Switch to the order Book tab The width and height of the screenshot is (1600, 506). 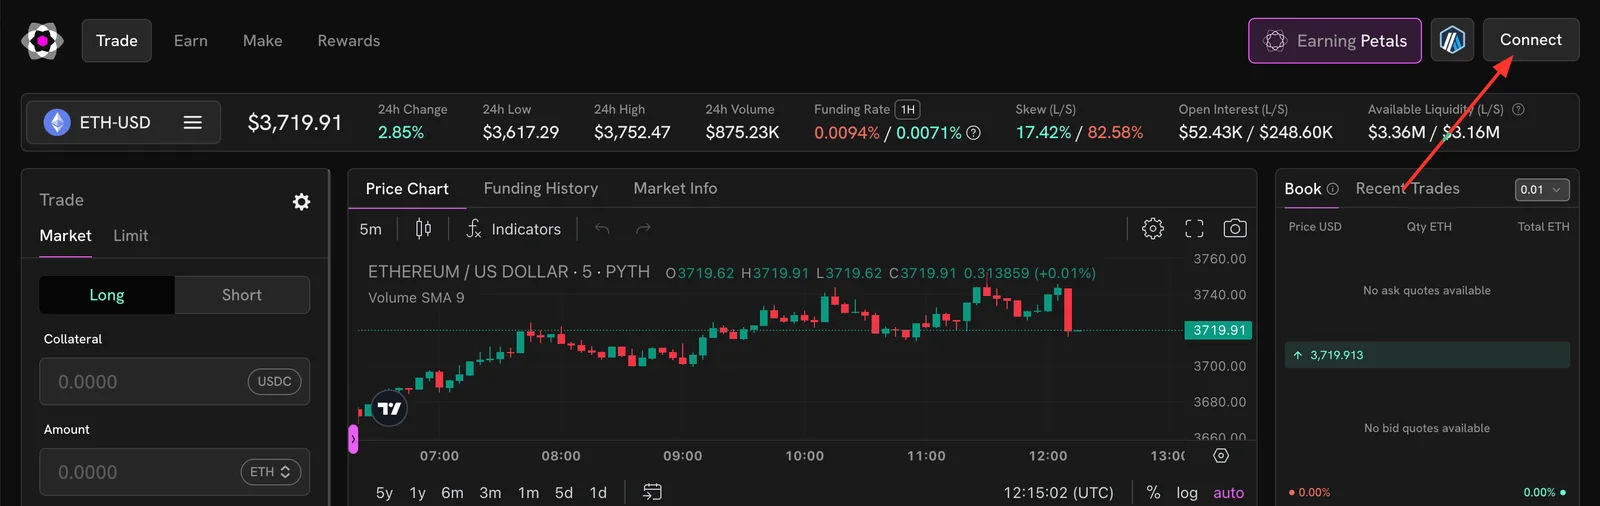pyautogui.click(x=1303, y=189)
